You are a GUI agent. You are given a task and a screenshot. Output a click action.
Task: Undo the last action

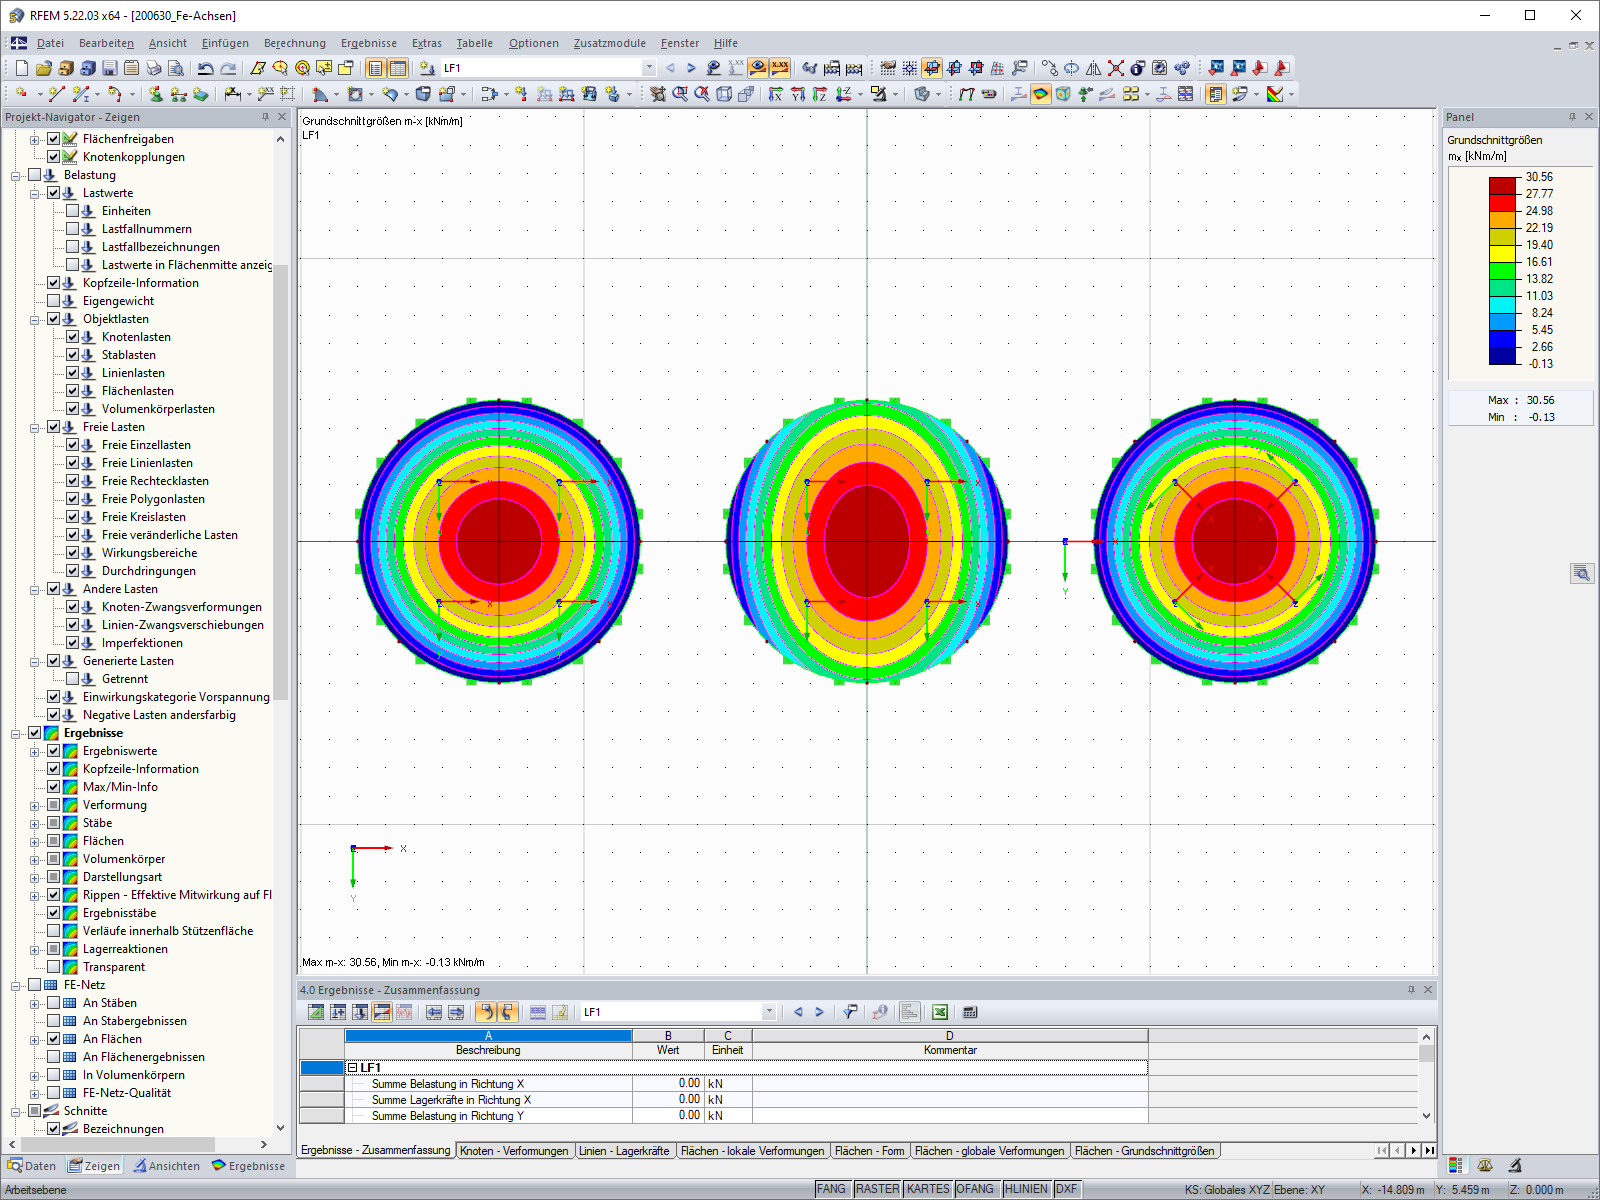(x=206, y=68)
